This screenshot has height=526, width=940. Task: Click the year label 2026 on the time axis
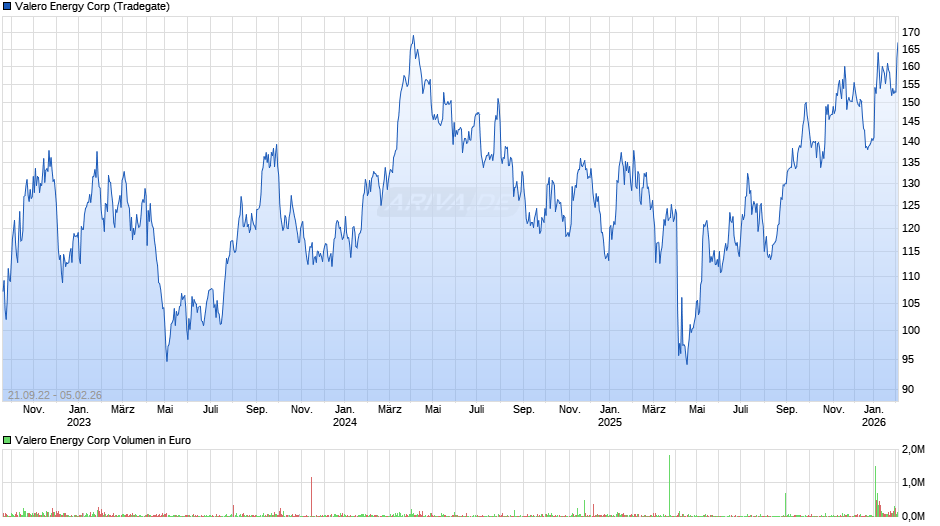[x=873, y=422]
